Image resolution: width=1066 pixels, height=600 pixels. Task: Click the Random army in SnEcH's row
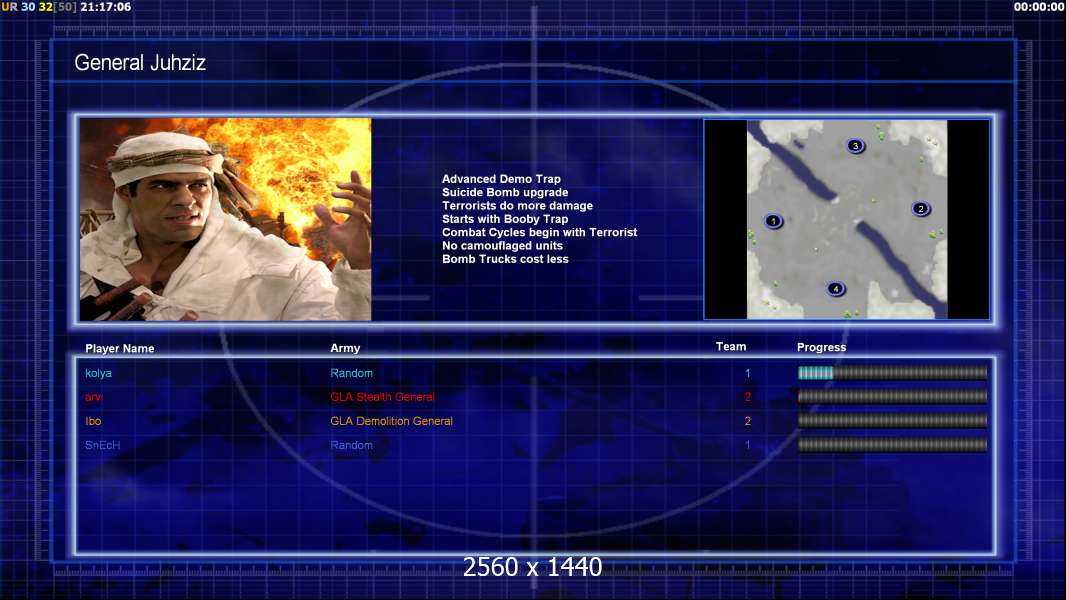[x=351, y=445]
